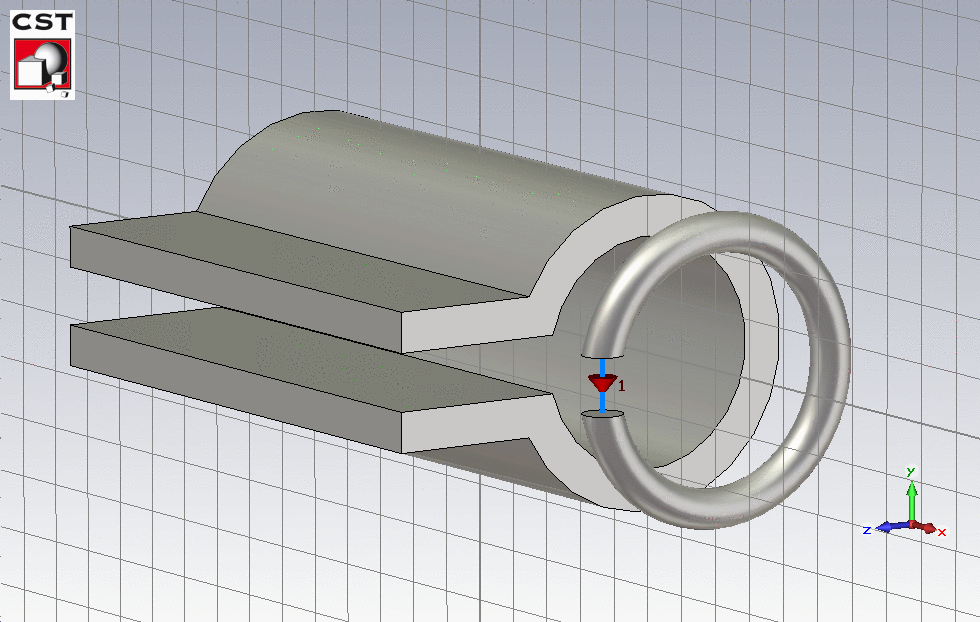Click the CST logo icon
The image size is (980, 622).
coord(42,55)
